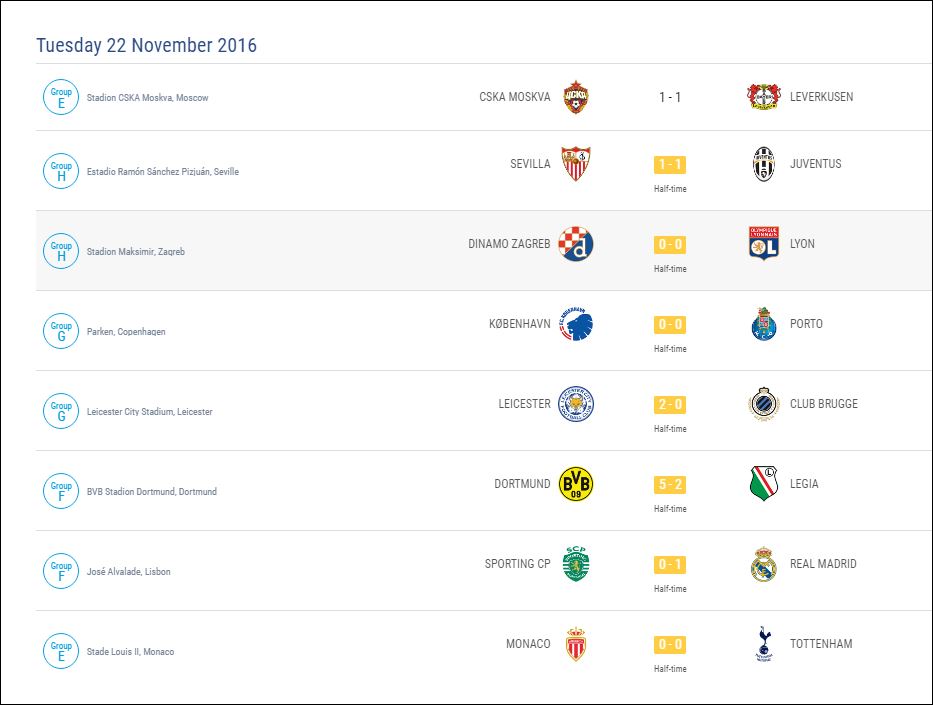Select the SEVILLA team name

coord(530,164)
